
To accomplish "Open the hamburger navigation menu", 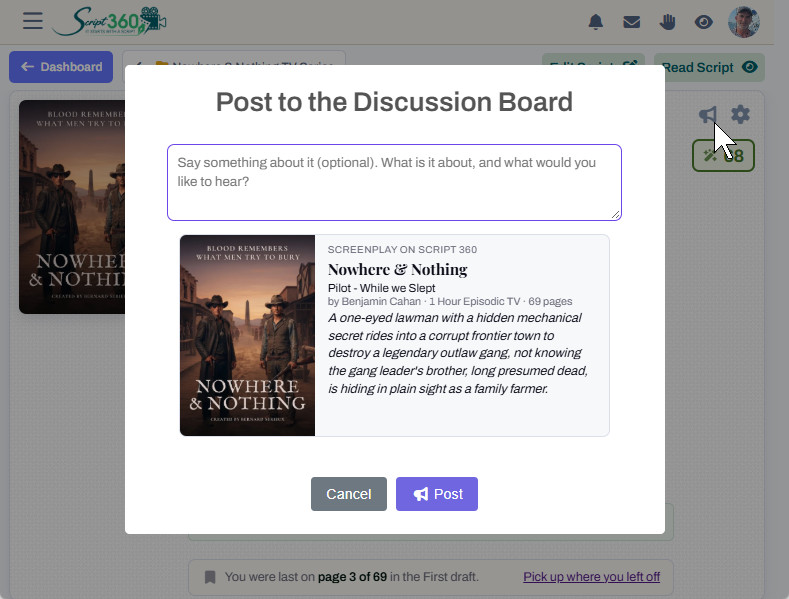I will (x=33, y=21).
